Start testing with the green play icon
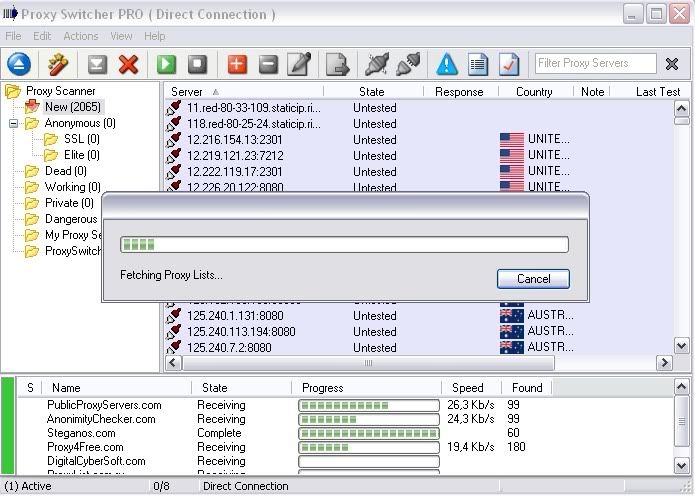This screenshot has height=496, width=695. 166,64
